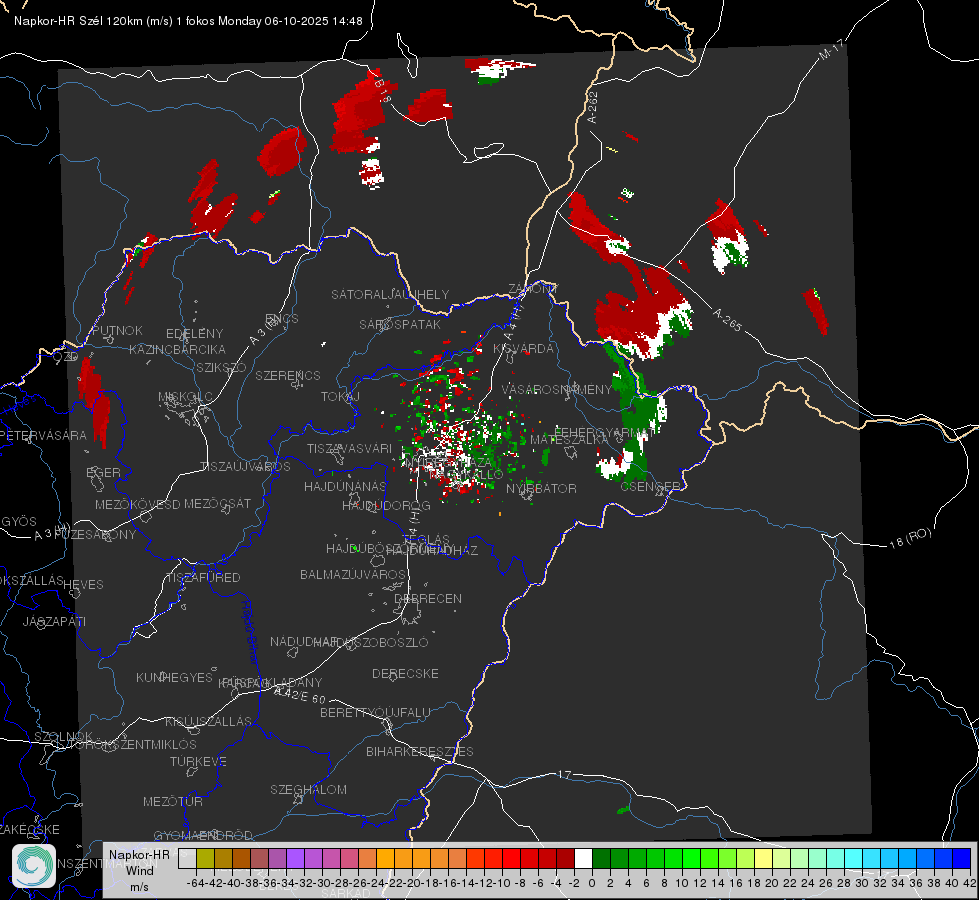
Task: Click the 'EDELÉNY' town label
Action: tap(194, 334)
